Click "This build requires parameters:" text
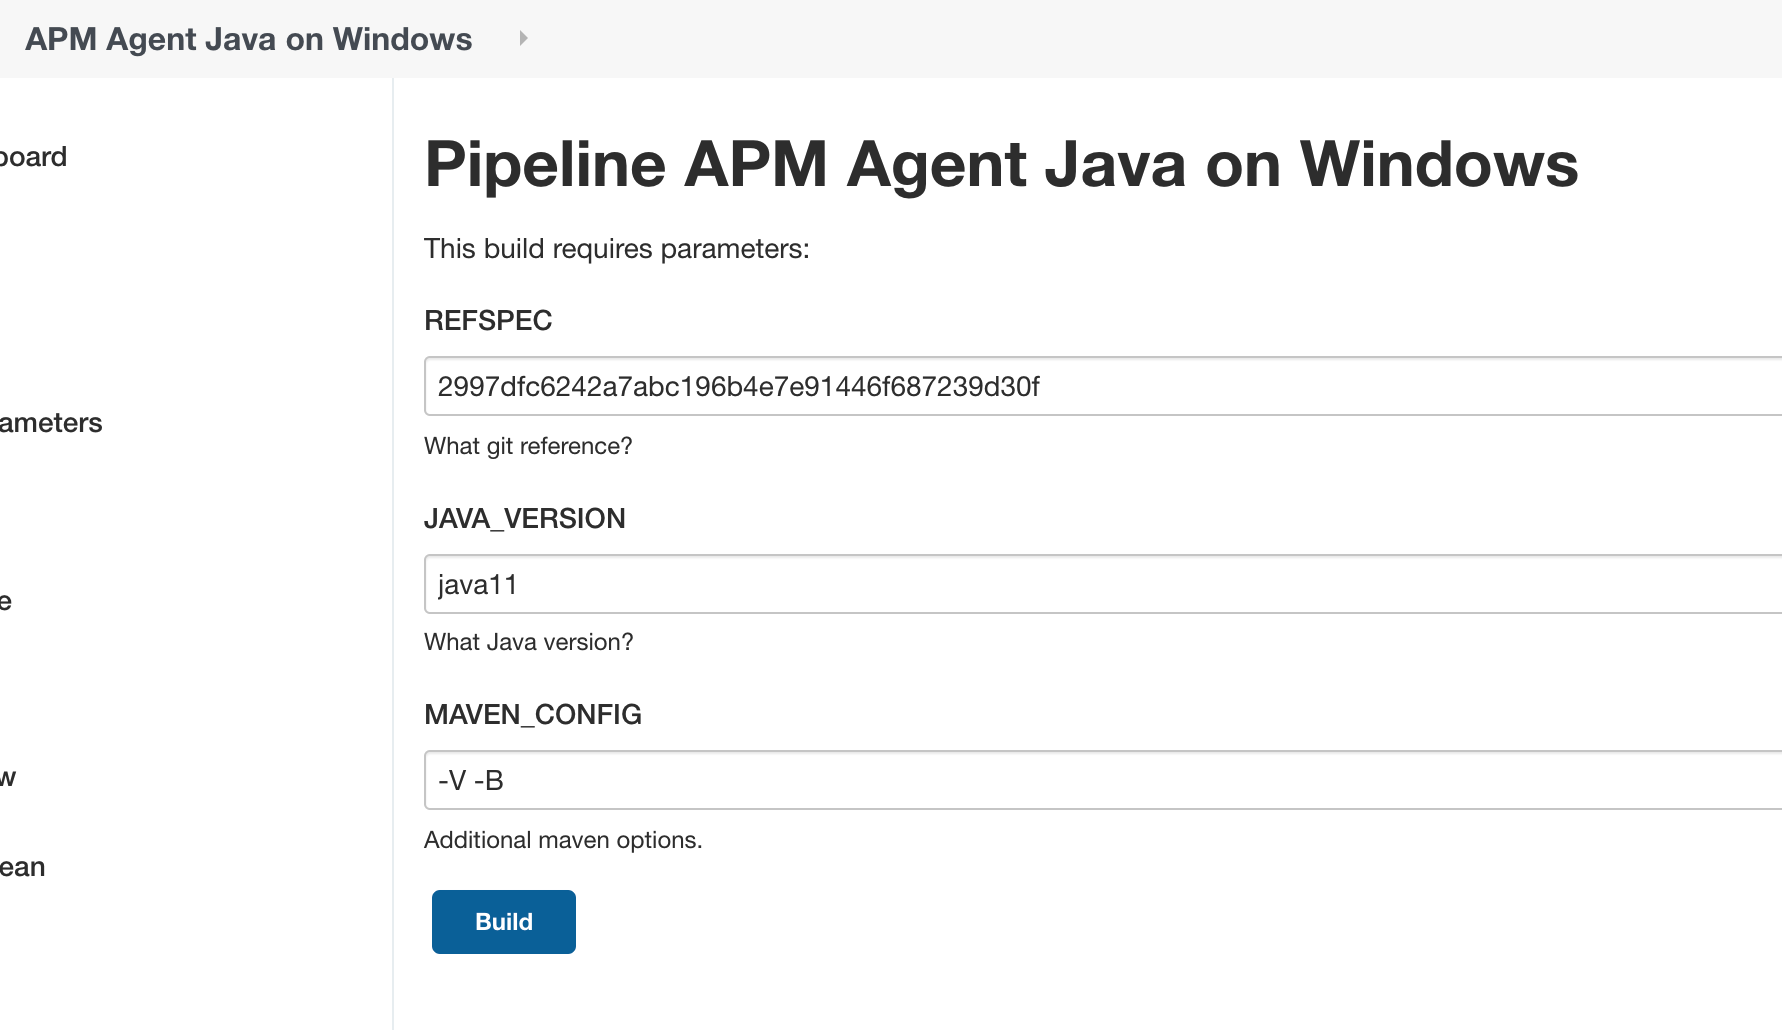The height and width of the screenshot is (1030, 1782). click(616, 249)
